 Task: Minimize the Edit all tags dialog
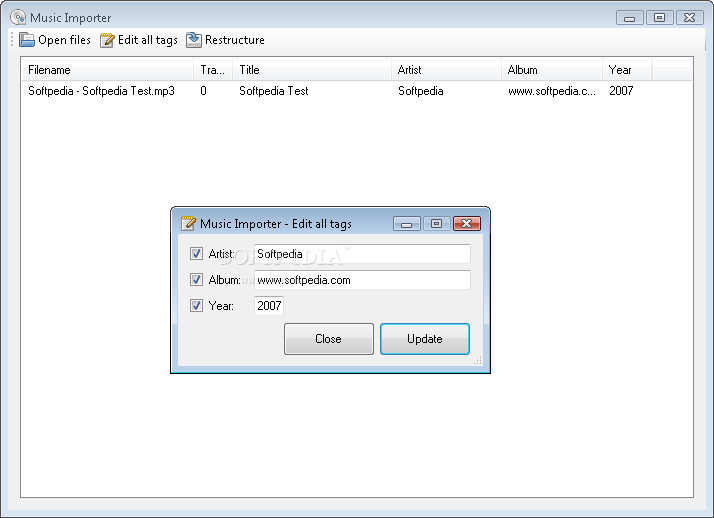point(407,223)
